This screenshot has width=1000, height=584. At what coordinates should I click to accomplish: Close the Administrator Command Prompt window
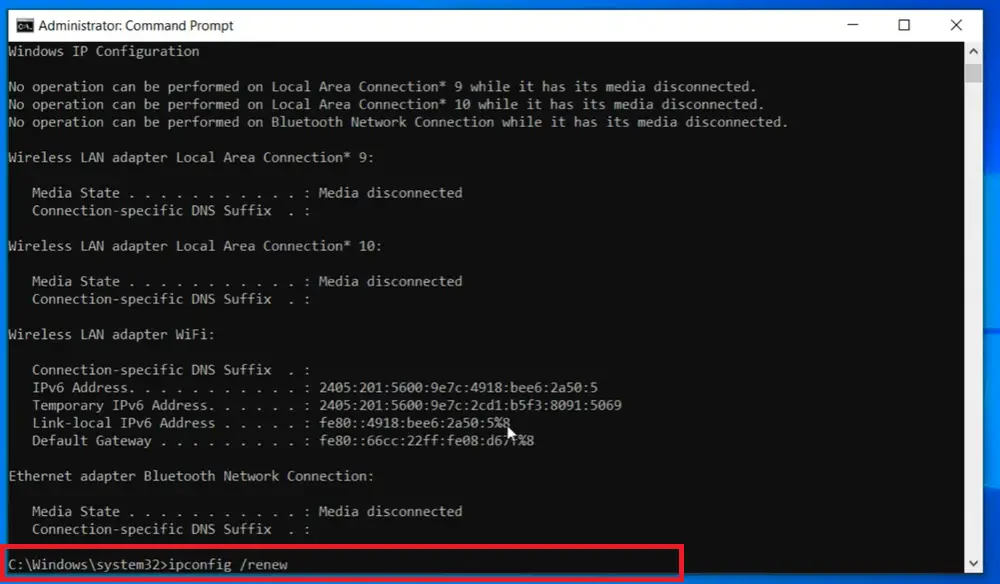point(956,25)
